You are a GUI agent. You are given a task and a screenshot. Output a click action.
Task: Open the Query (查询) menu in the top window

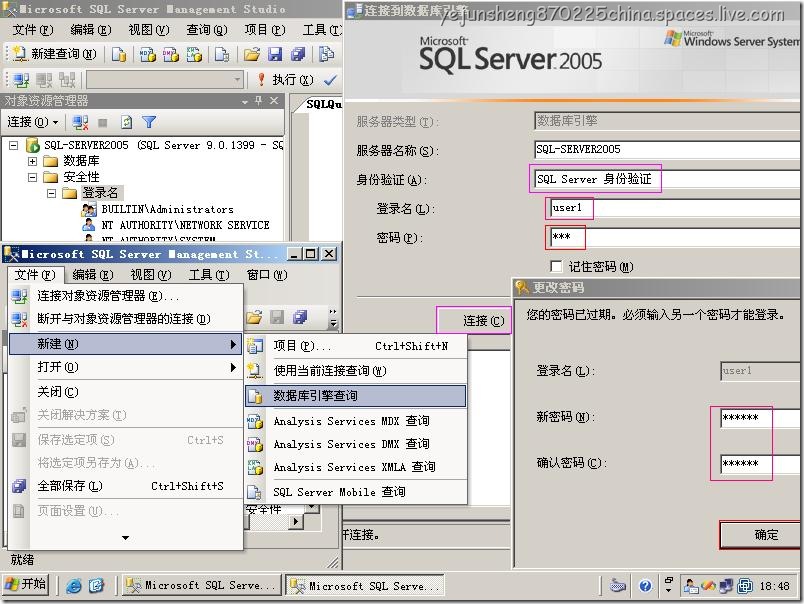[206, 30]
